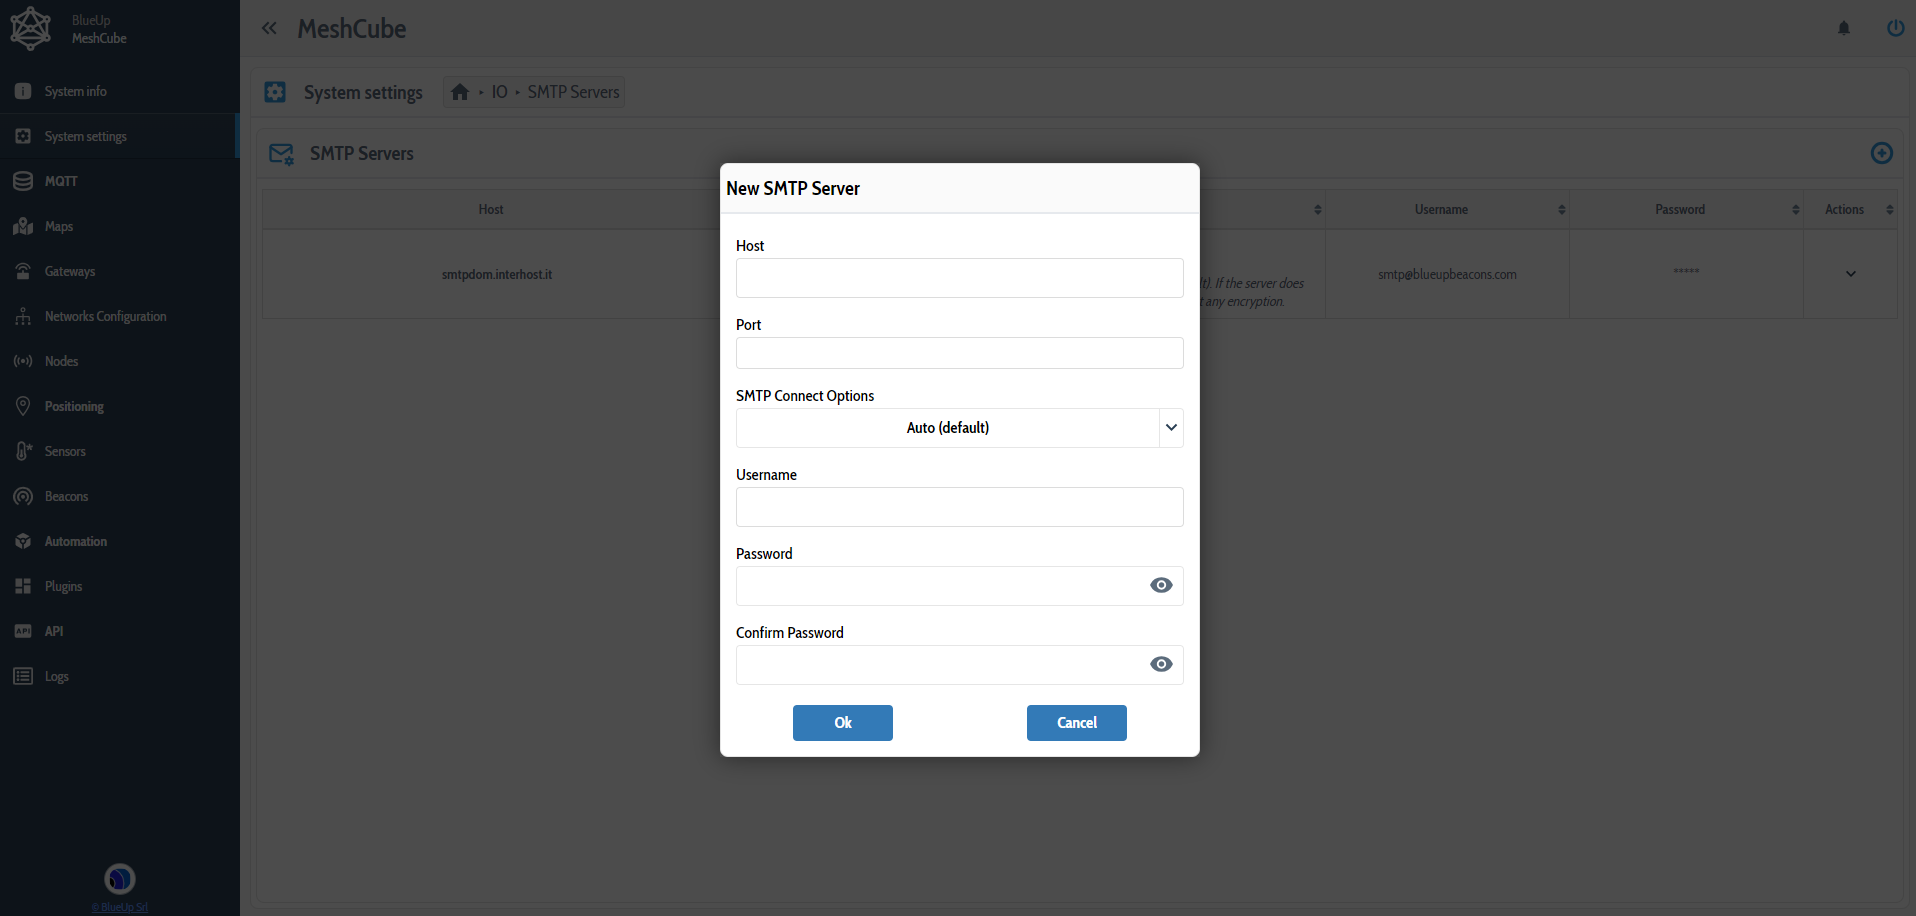The width and height of the screenshot is (1916, 916).
Task: Select the Automation sidebar icon
Action: tap(74, 541)
